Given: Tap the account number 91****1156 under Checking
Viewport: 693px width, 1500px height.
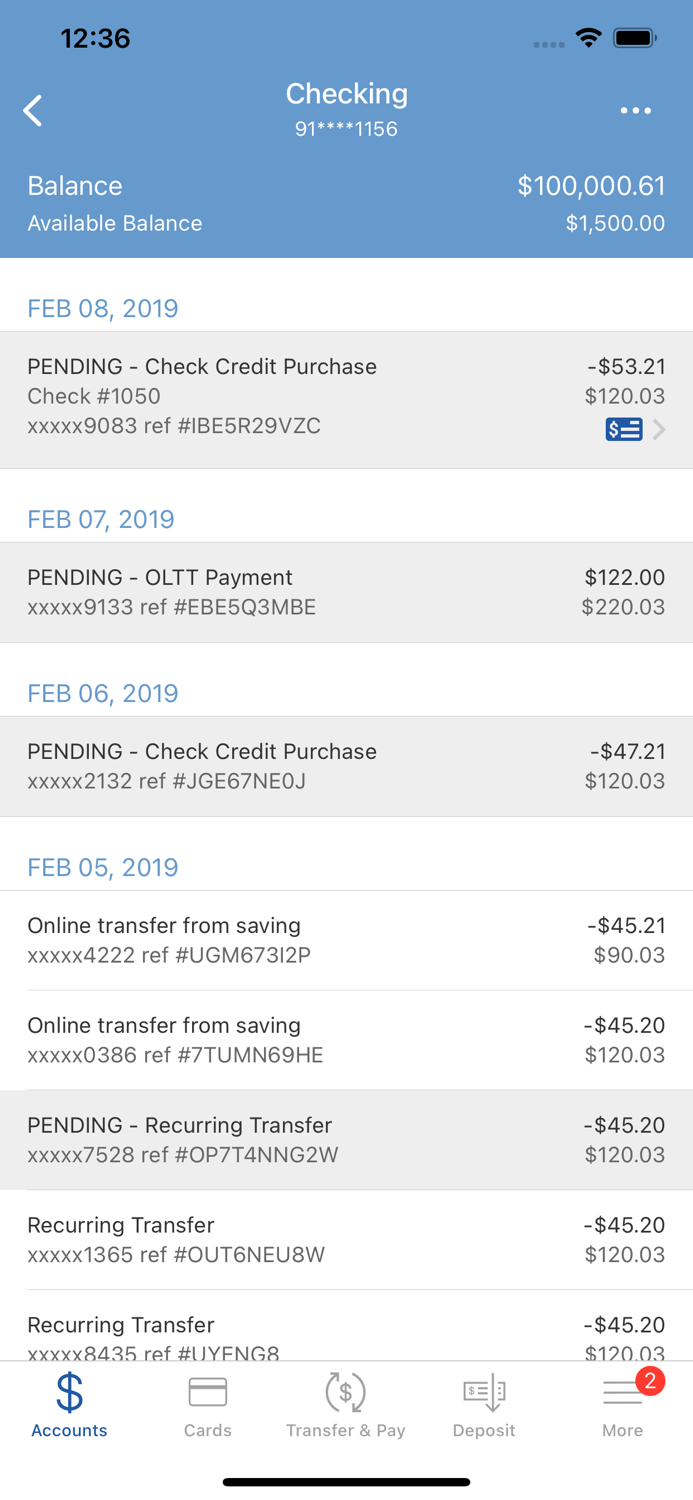Looking at the screenshot, I should pos(346,128).
